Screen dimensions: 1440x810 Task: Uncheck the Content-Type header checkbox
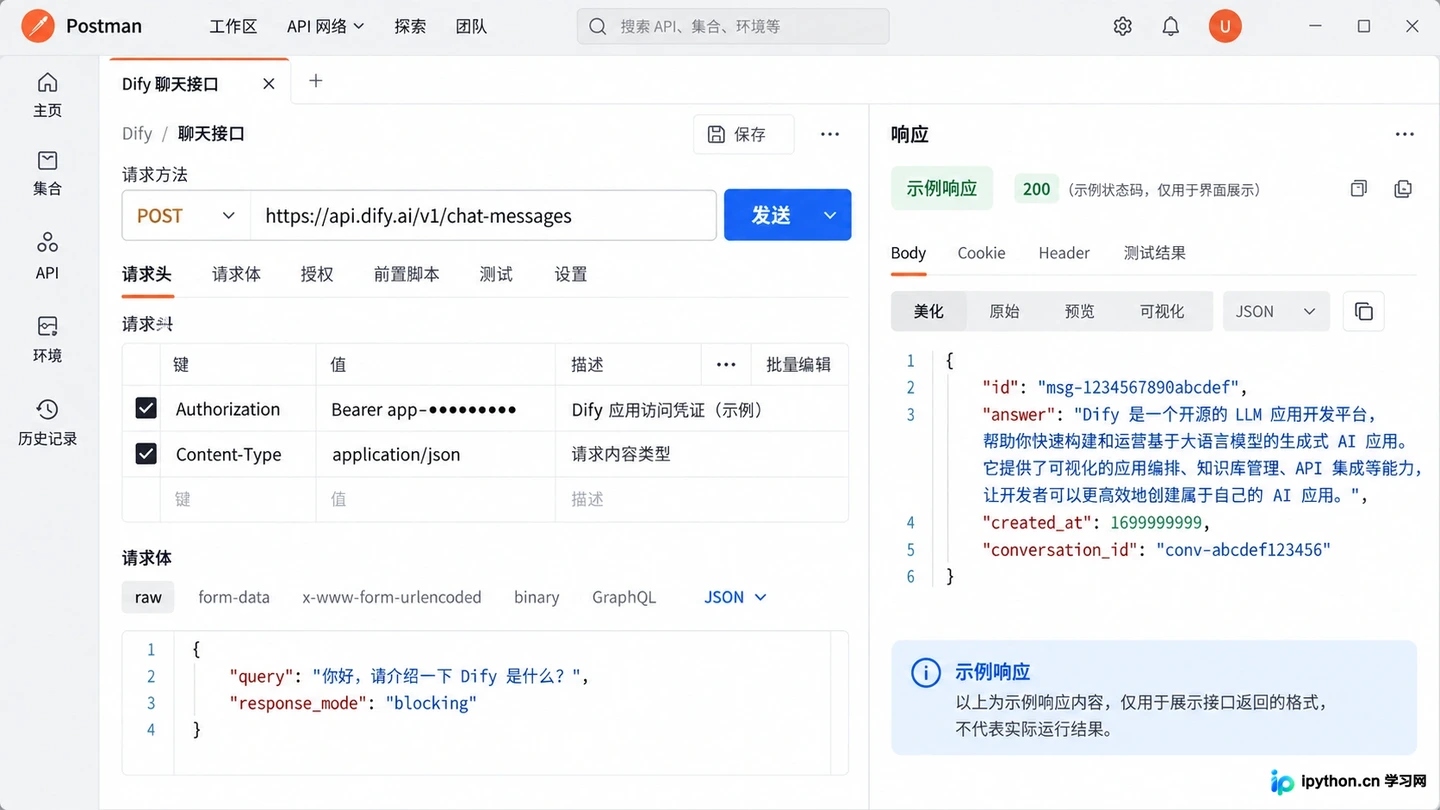click(x=146, y=454)
